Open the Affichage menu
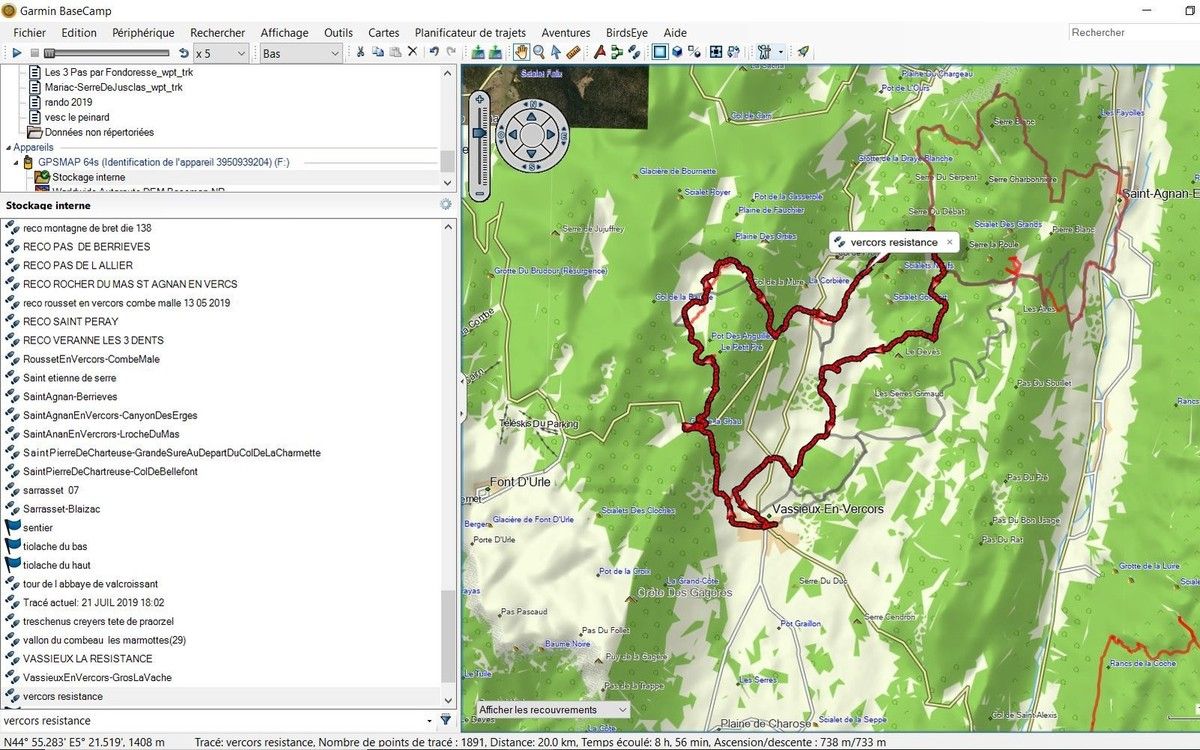This screenshot has width=1200, height=750. 284,33
